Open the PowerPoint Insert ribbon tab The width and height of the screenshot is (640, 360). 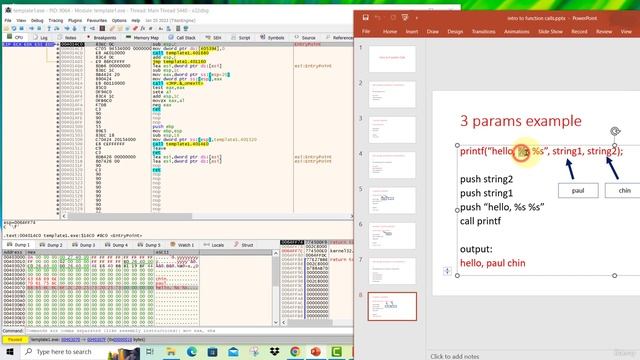click(411, 31)
